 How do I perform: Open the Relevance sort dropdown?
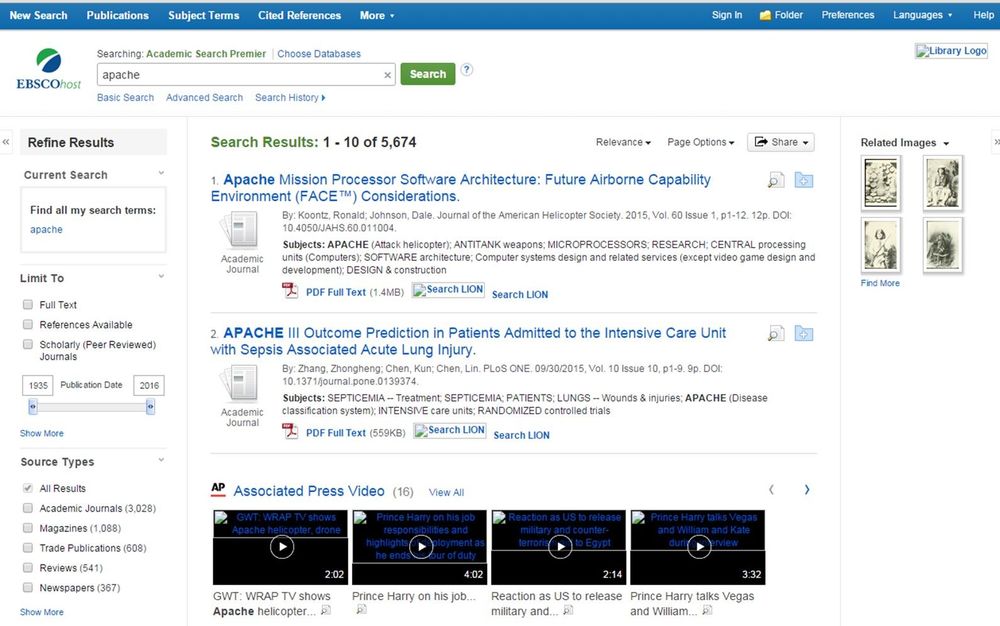pyautogui.click(x=623, y=142)
